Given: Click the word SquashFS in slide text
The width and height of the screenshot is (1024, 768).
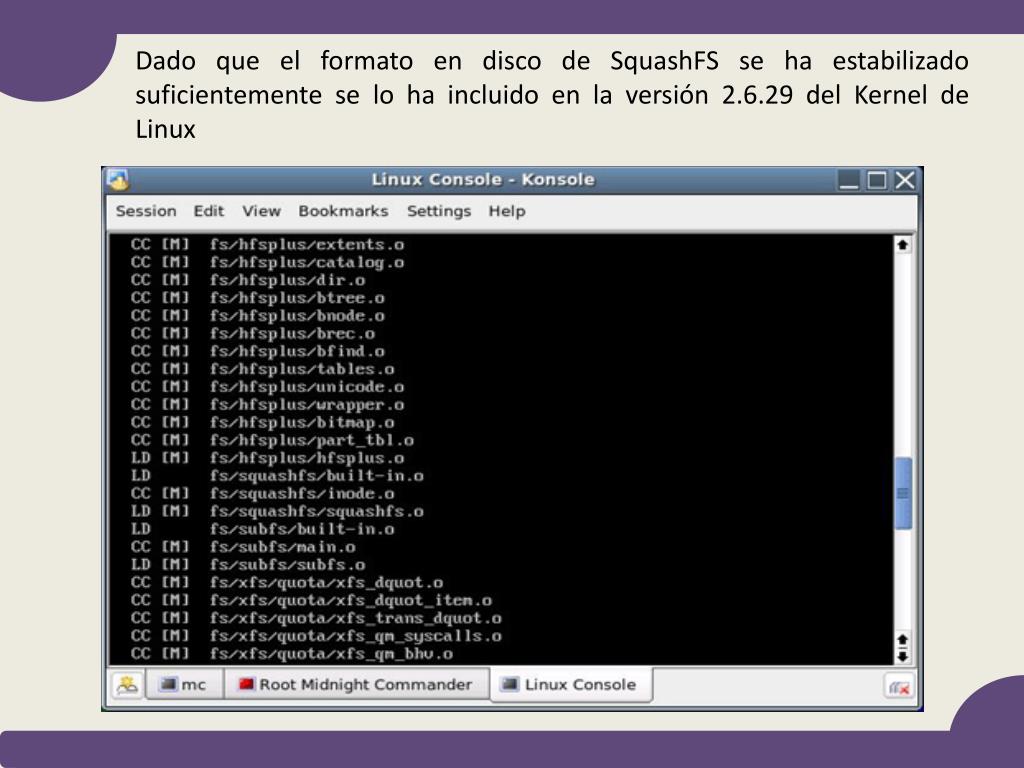Looking at the screenshot, I should (664, 61).
